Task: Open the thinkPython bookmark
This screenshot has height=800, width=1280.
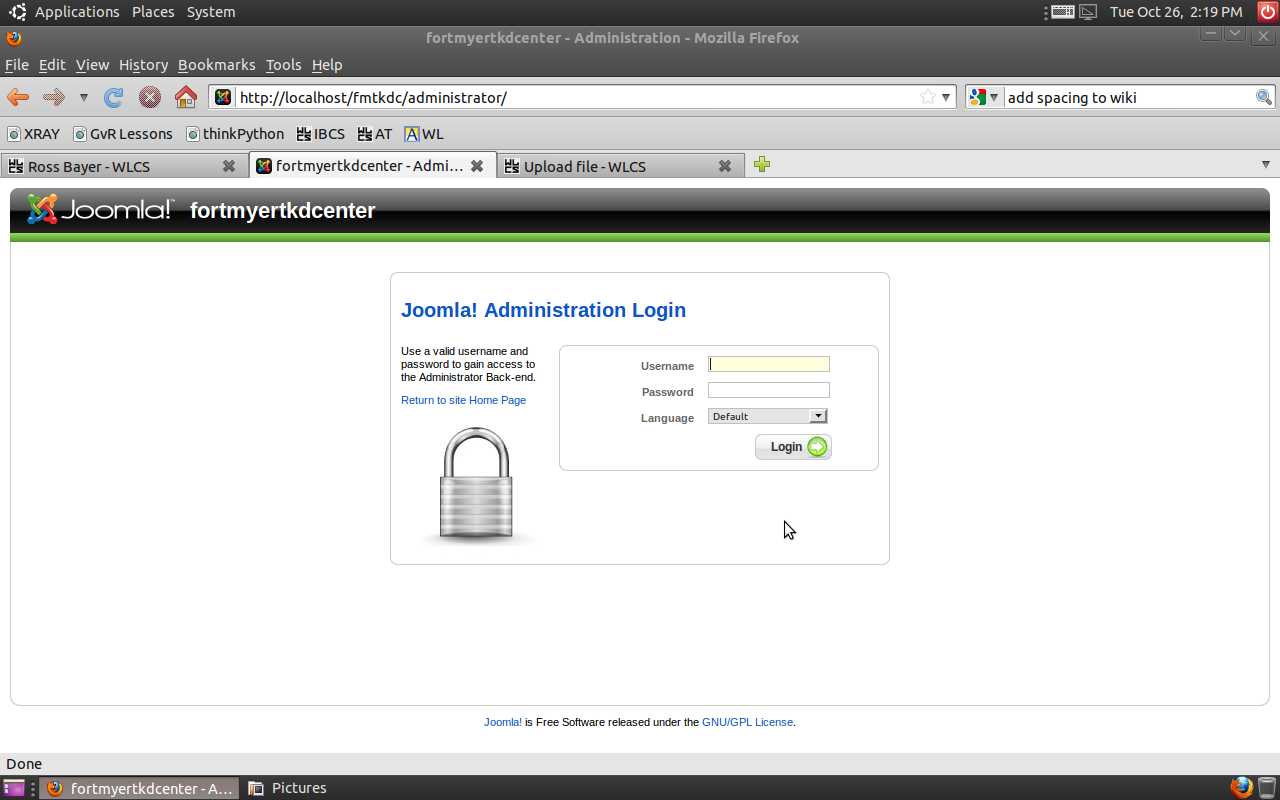Action: [235, 134]
